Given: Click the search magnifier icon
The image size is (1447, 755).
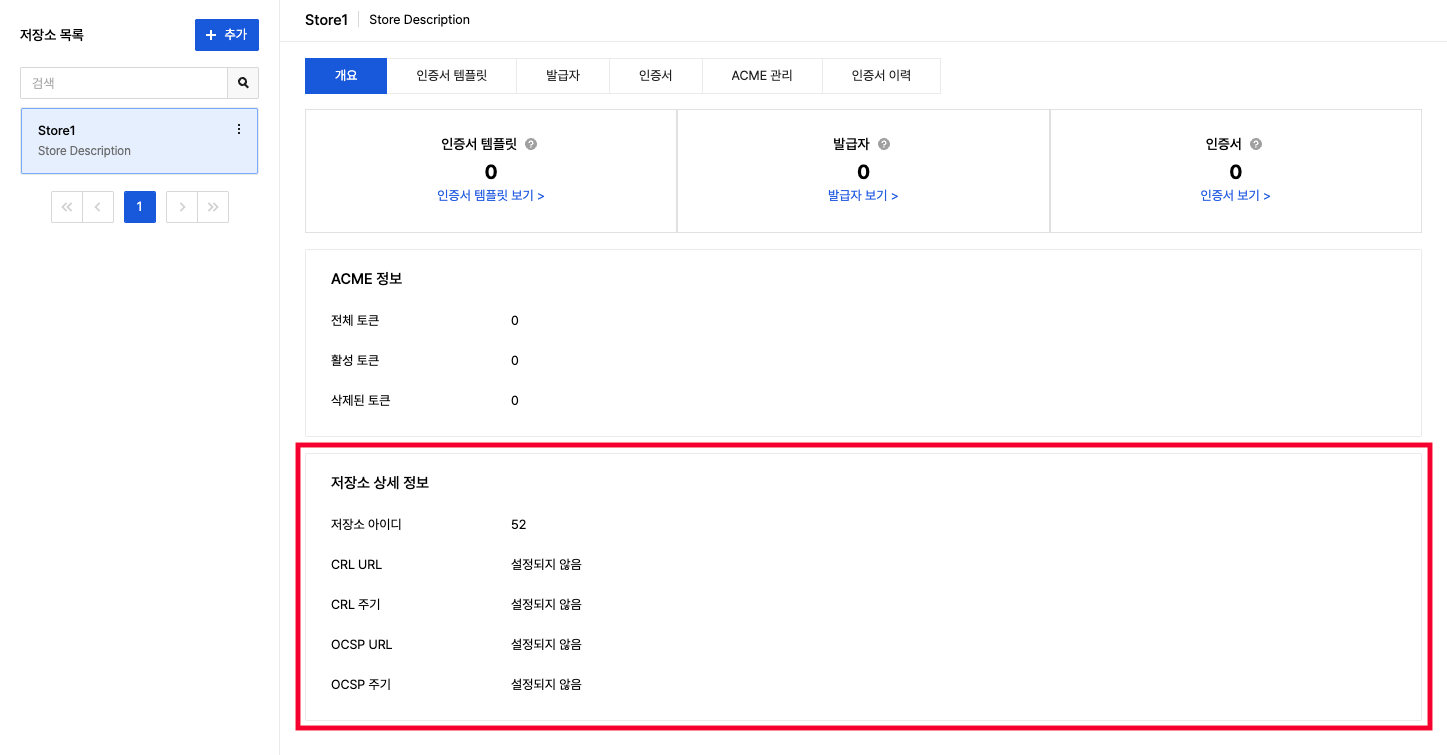Looking at the screenshot, I should click(x=243, y=83).
